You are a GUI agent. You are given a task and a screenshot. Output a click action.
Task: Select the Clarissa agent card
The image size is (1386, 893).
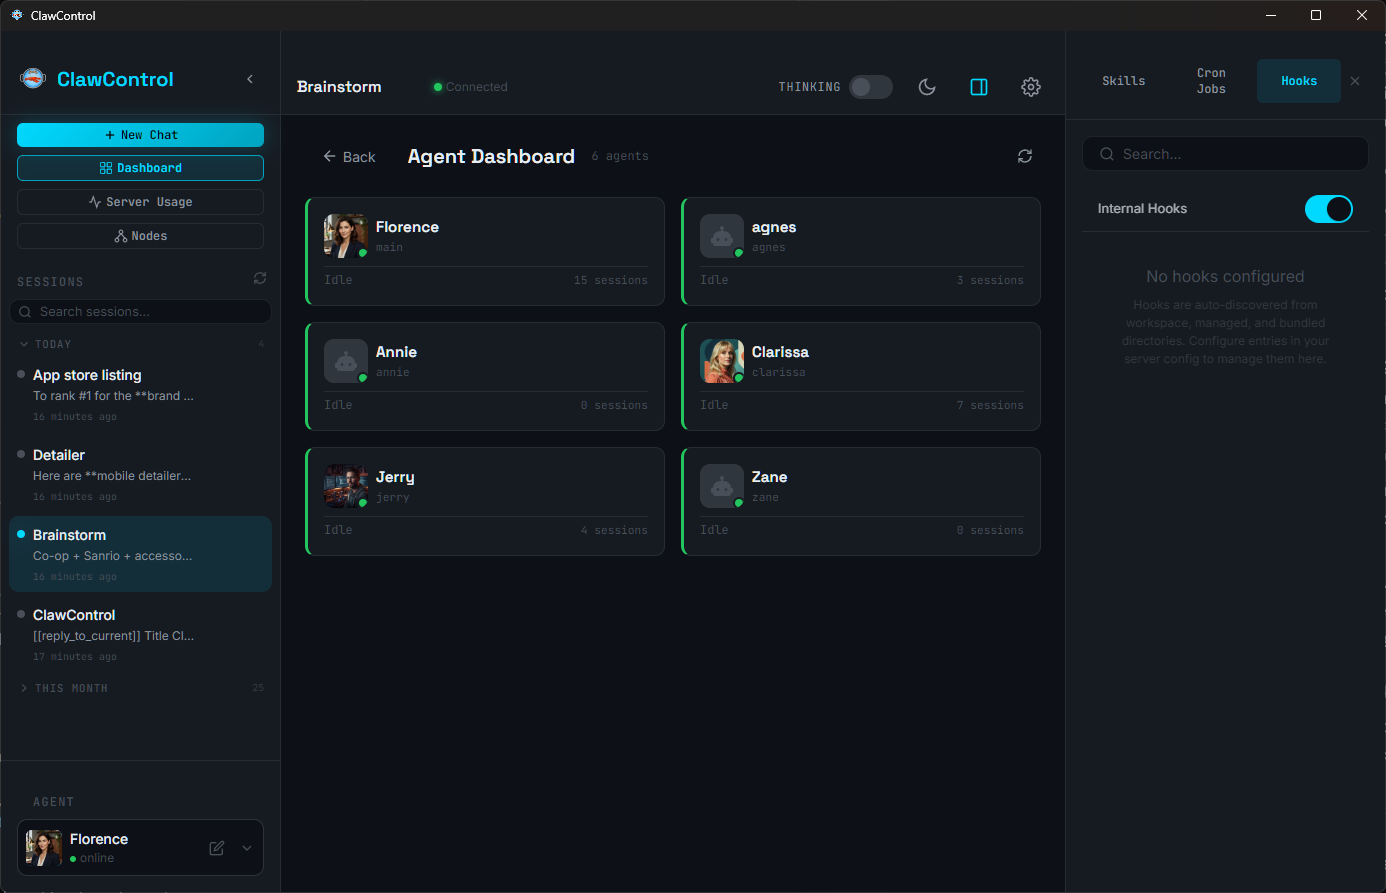point(860,376)
